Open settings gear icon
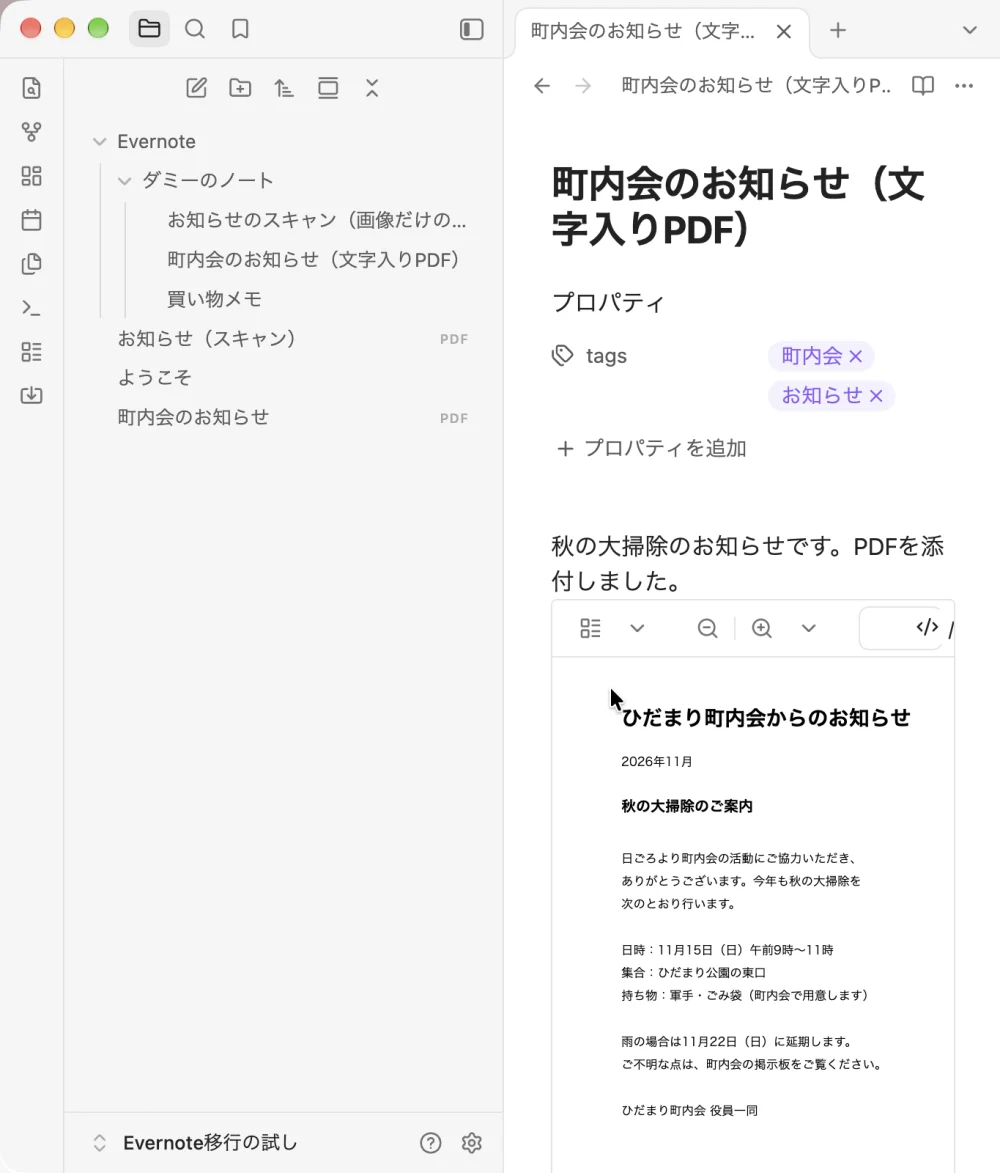This screenshot has height=1173, width=1000. pos(471,1142)
